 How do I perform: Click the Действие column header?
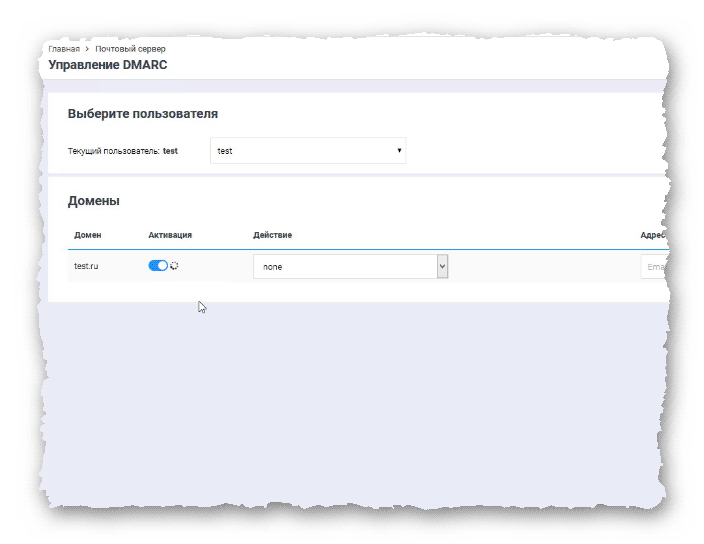pyautogui.click(x=273, y=235)
